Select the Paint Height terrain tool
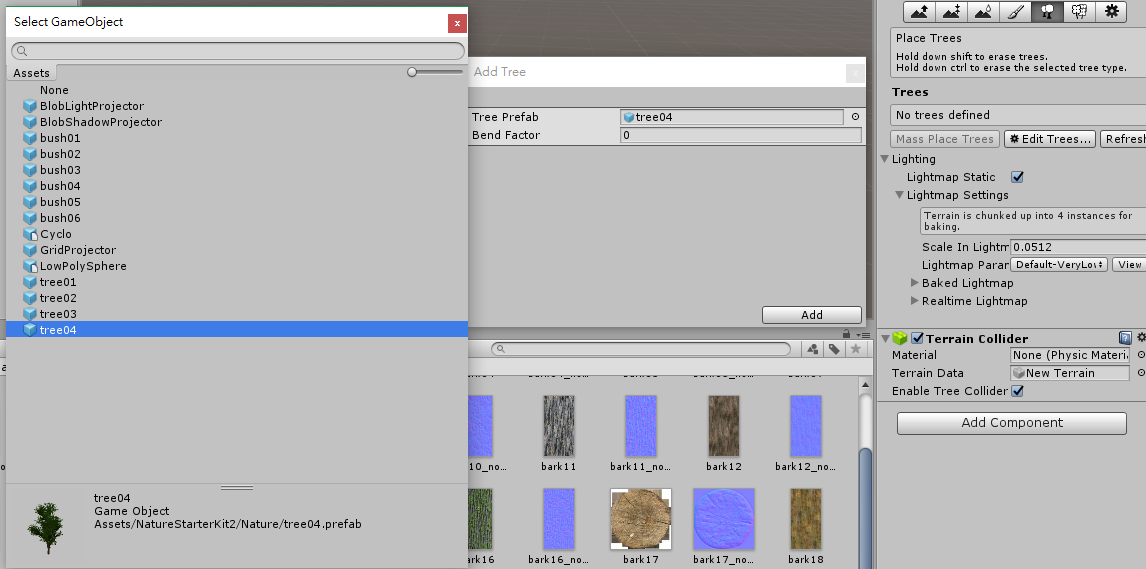This screenshot has width=1146, height=569. (x=952, y=12)
